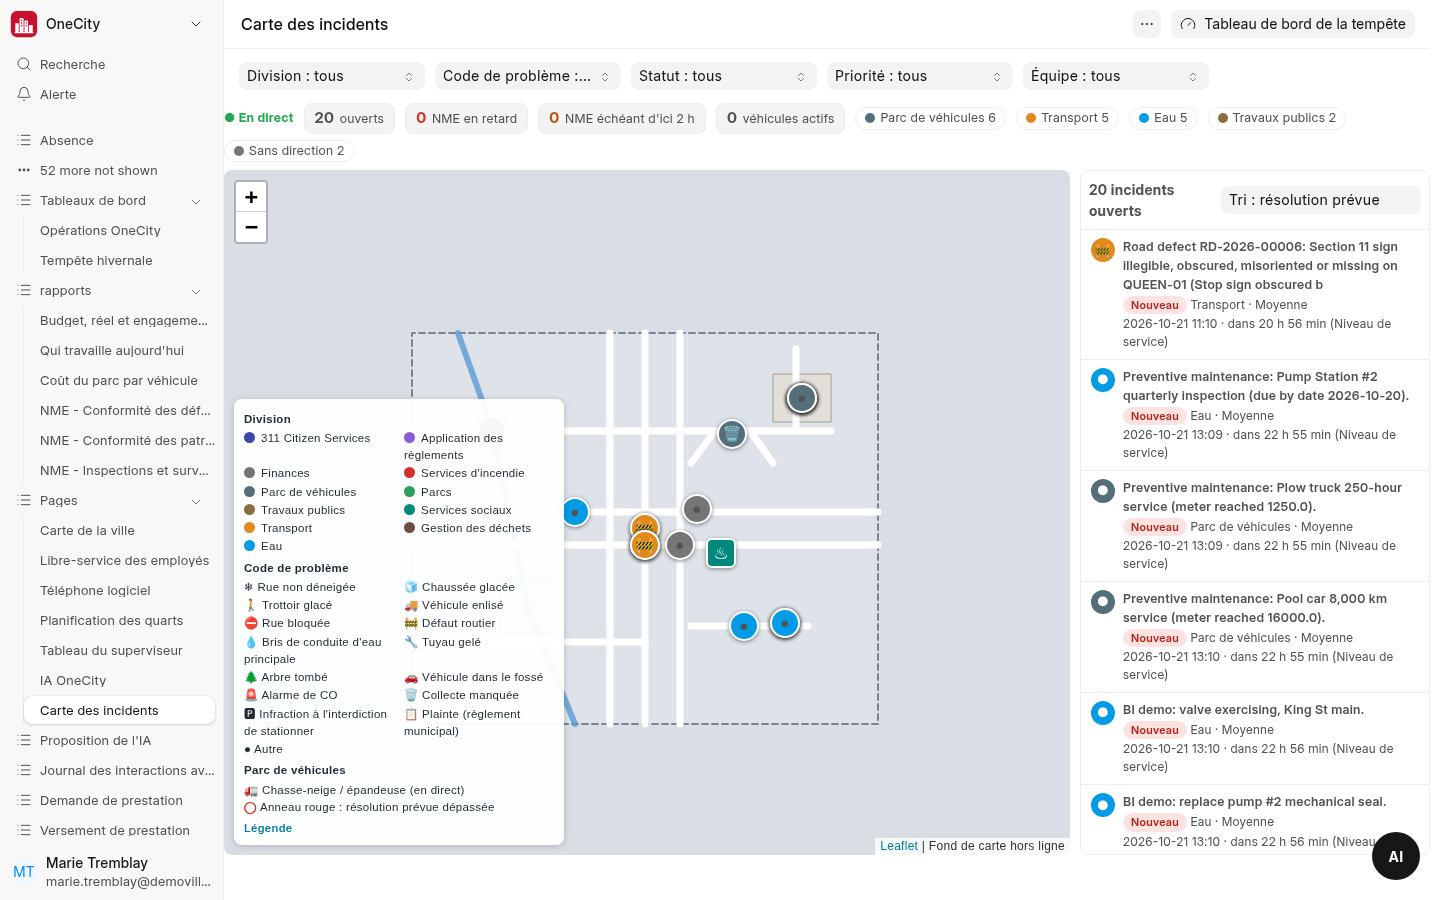Image resolution: width=1440 pixels, height=900 pixels.
Task: Toggle the Eau 5 filter chip
Action: [1164, 118]
